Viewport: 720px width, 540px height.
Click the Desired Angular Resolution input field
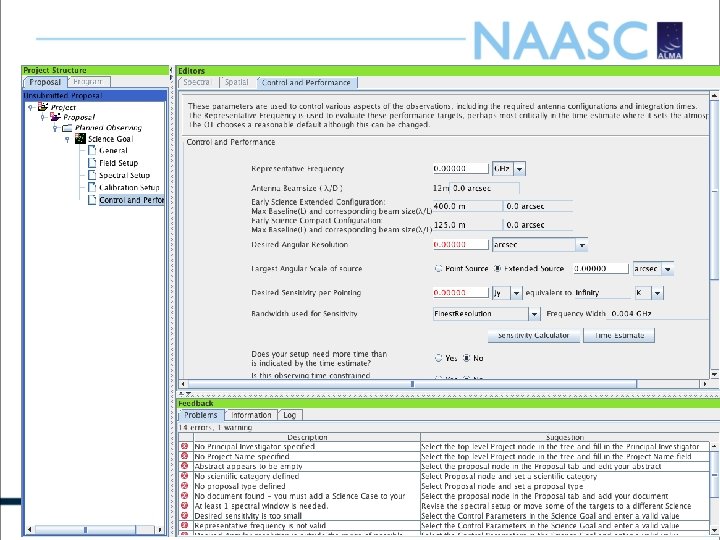[x=461, y=245]
